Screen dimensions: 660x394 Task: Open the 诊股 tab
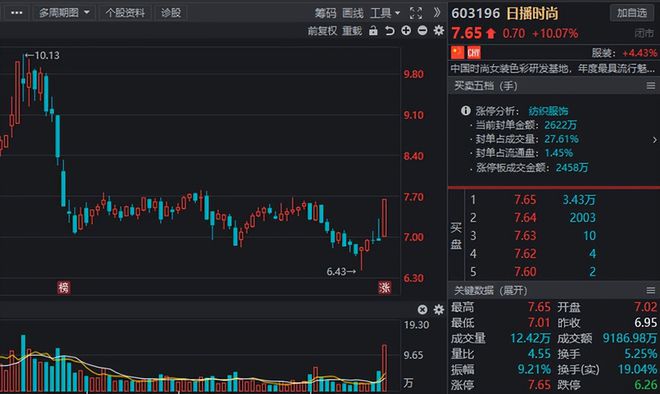point(170,13)
